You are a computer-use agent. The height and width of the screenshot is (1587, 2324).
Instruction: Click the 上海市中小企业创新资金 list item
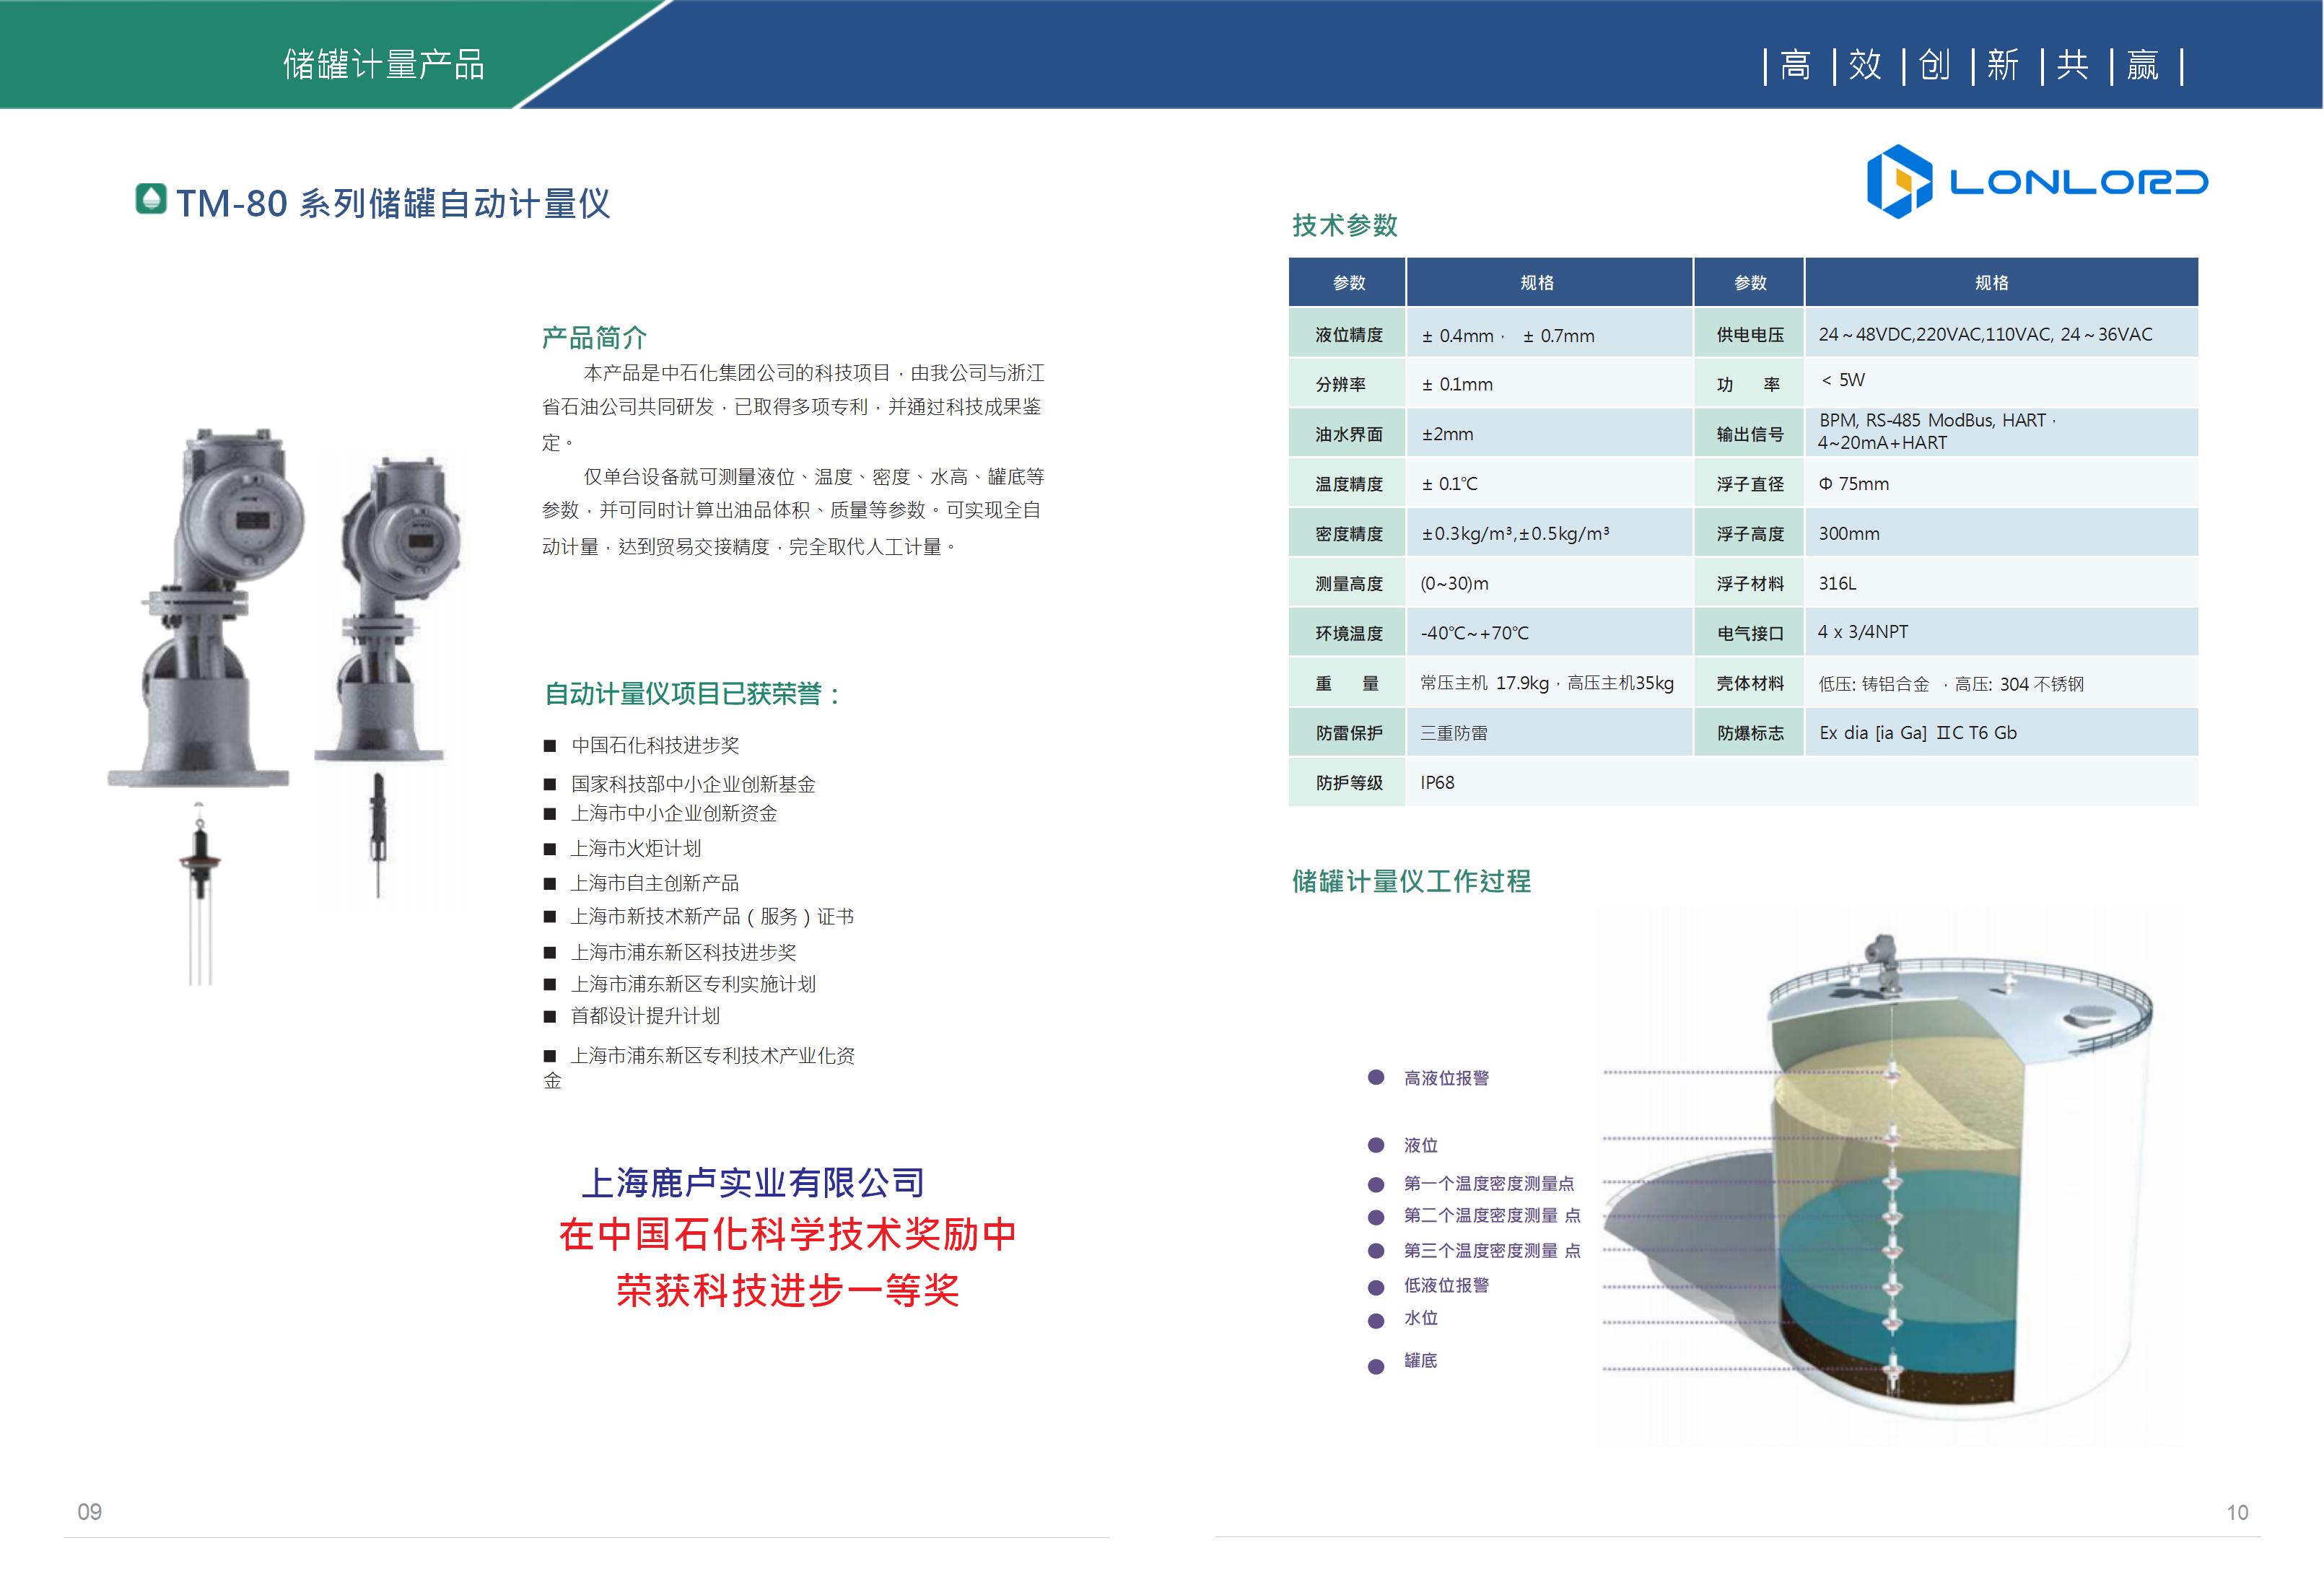[674, 813]
